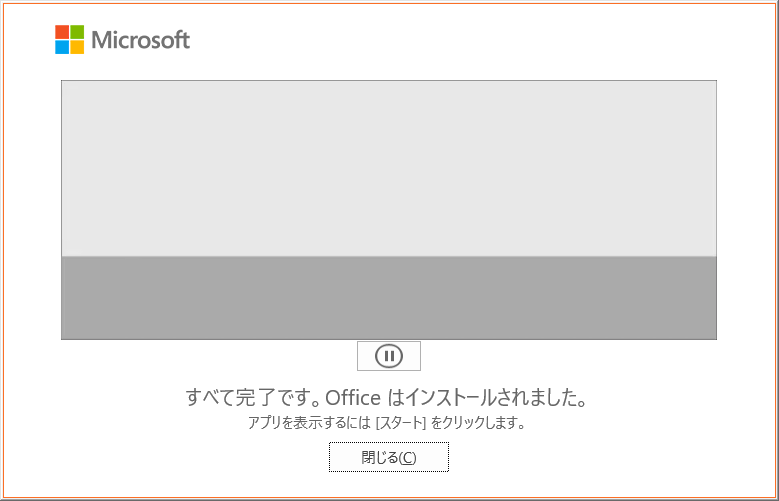This screenshot has width=779, height=501.
Task: Click the Microsoft wordmark text
Action: point(141,40)
